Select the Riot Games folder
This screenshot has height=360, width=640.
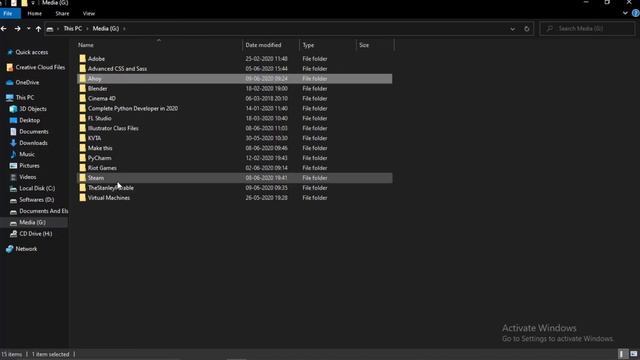(x=102, y=168)
